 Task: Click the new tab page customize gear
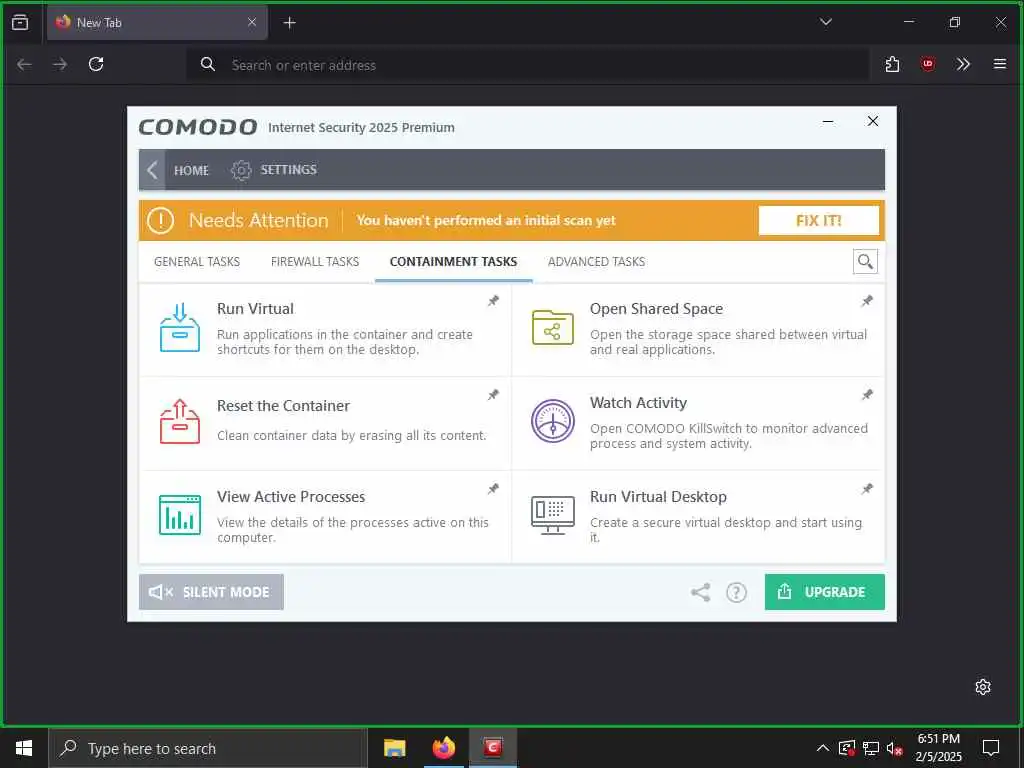[x=982, y=687]
